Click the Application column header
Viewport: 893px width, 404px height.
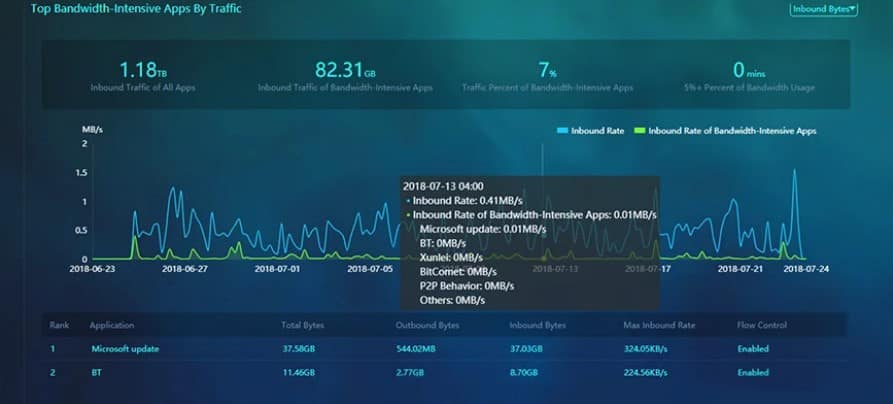click(111, 325)
